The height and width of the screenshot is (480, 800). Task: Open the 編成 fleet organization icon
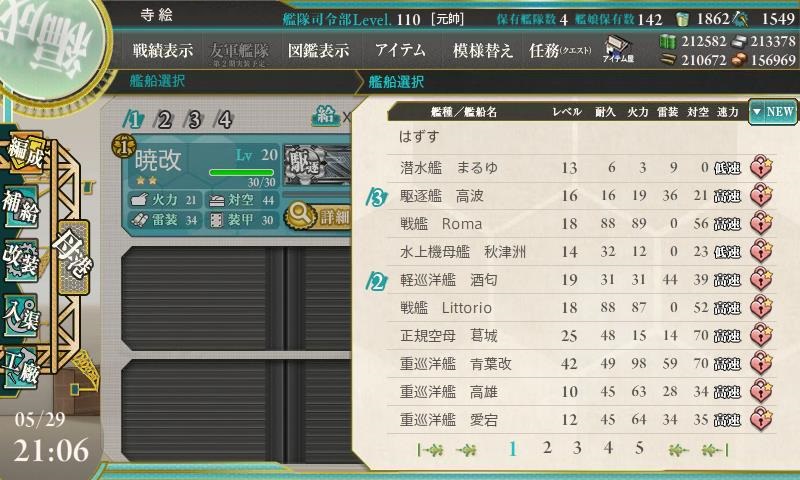[x=24, y=153]
